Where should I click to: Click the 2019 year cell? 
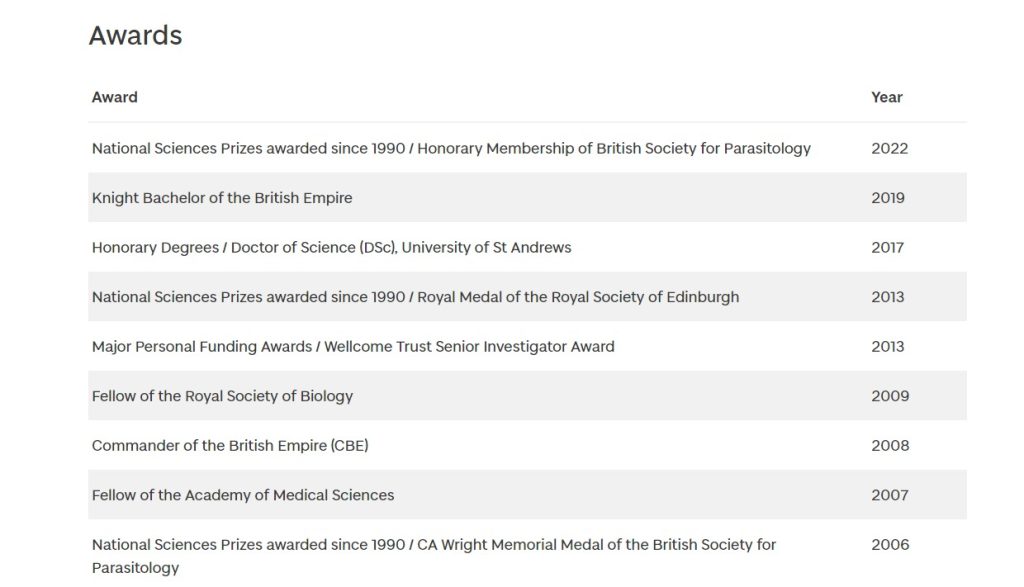coord(887,198)
